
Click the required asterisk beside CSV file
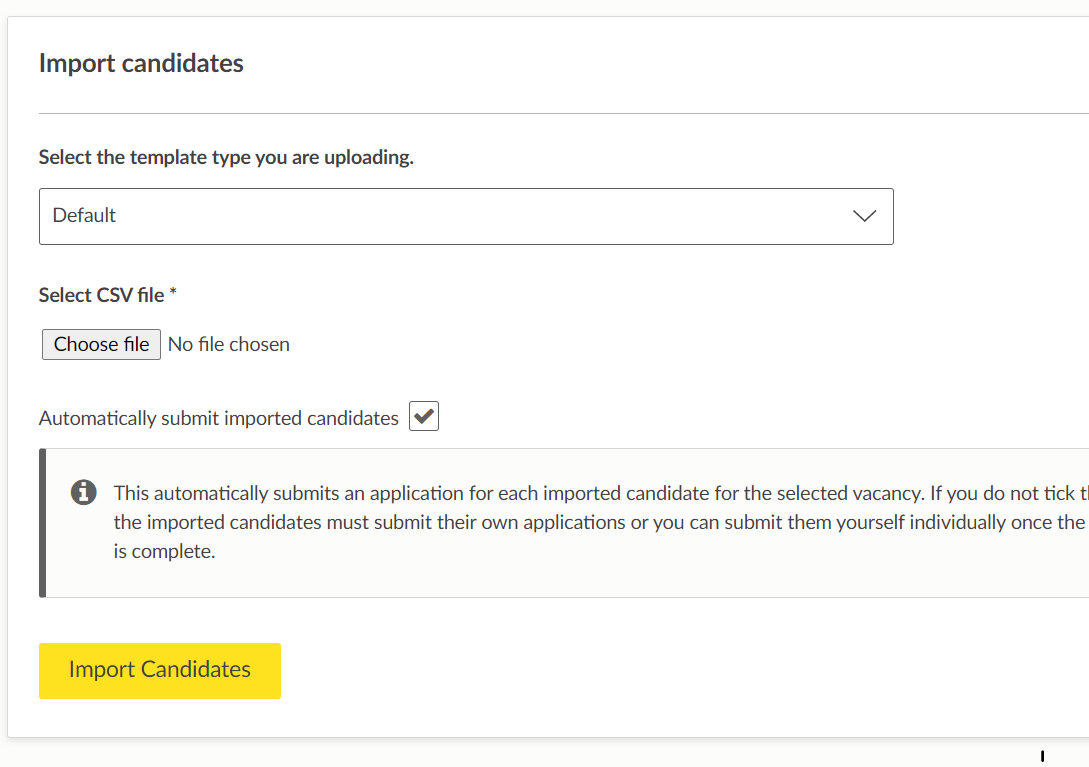(x=173, y=294)
